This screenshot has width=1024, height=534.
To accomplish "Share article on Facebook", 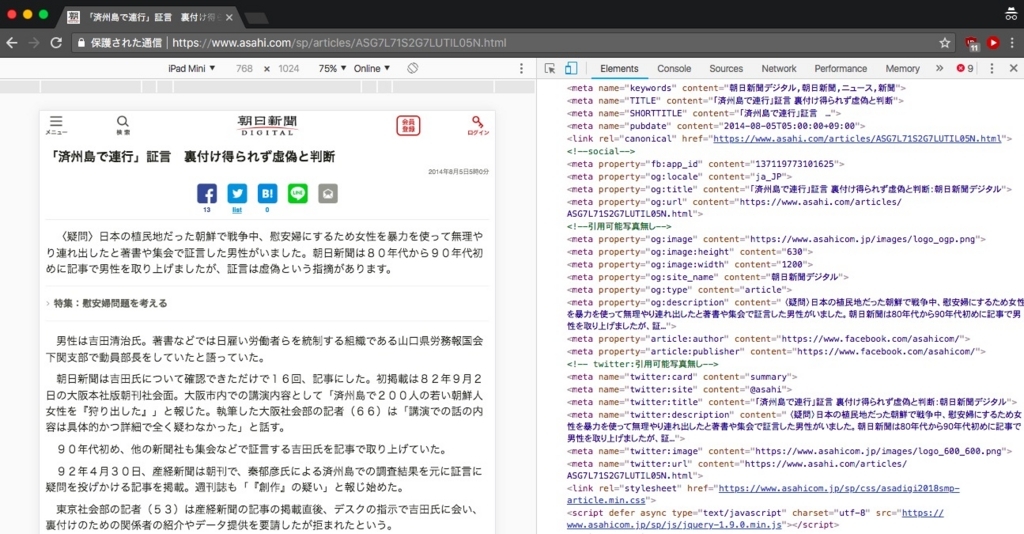I will 207,193.
